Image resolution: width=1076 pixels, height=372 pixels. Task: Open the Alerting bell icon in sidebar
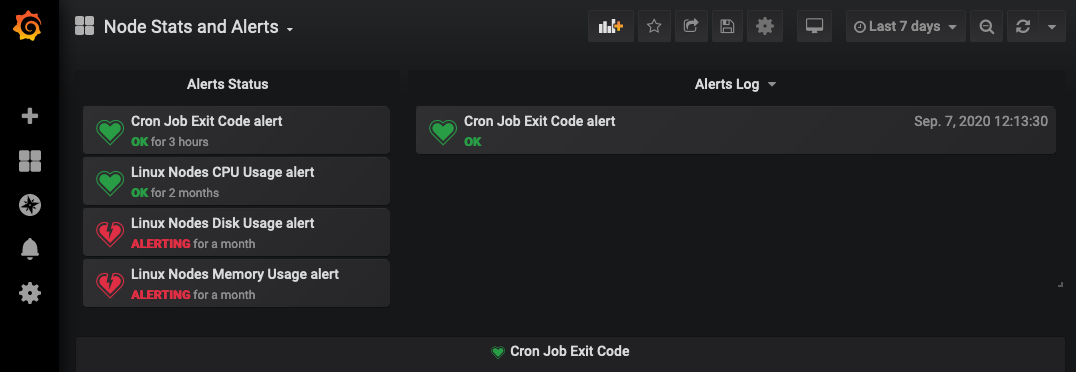click(x=30, y=249)
